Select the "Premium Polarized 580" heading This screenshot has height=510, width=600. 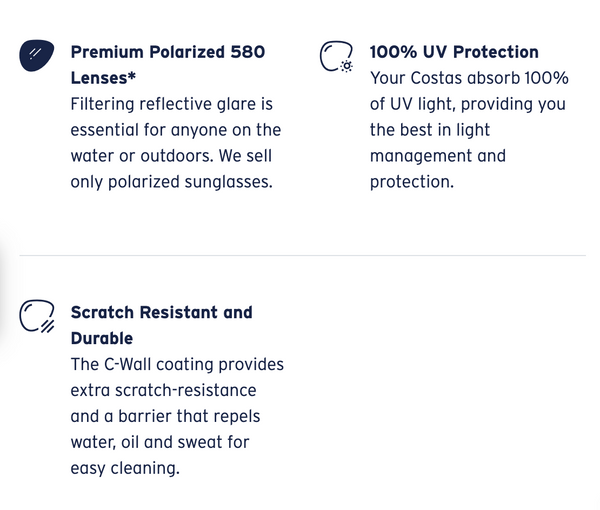click(168, 52)
